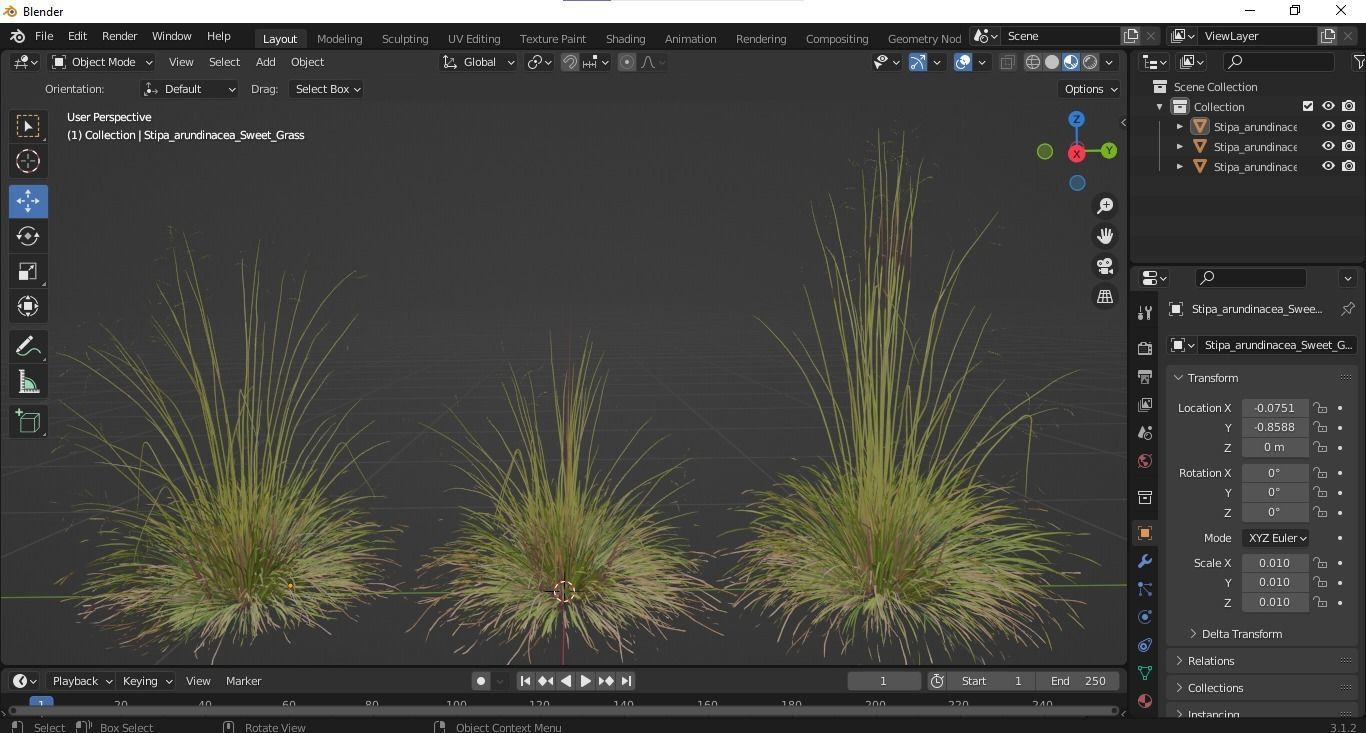The height and width of the screenshot is (733, 1366).
Task: Select the Scale tool
Action: [28, 271]
